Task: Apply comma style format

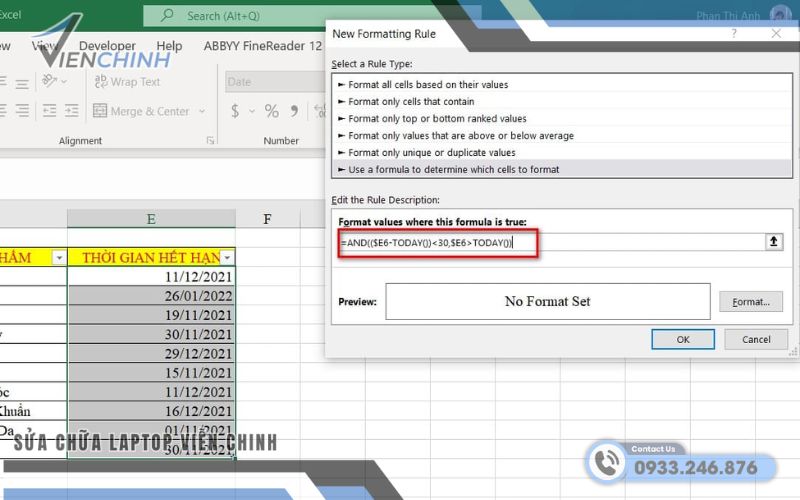Action: pyautogui.click(x=294, y=111)
